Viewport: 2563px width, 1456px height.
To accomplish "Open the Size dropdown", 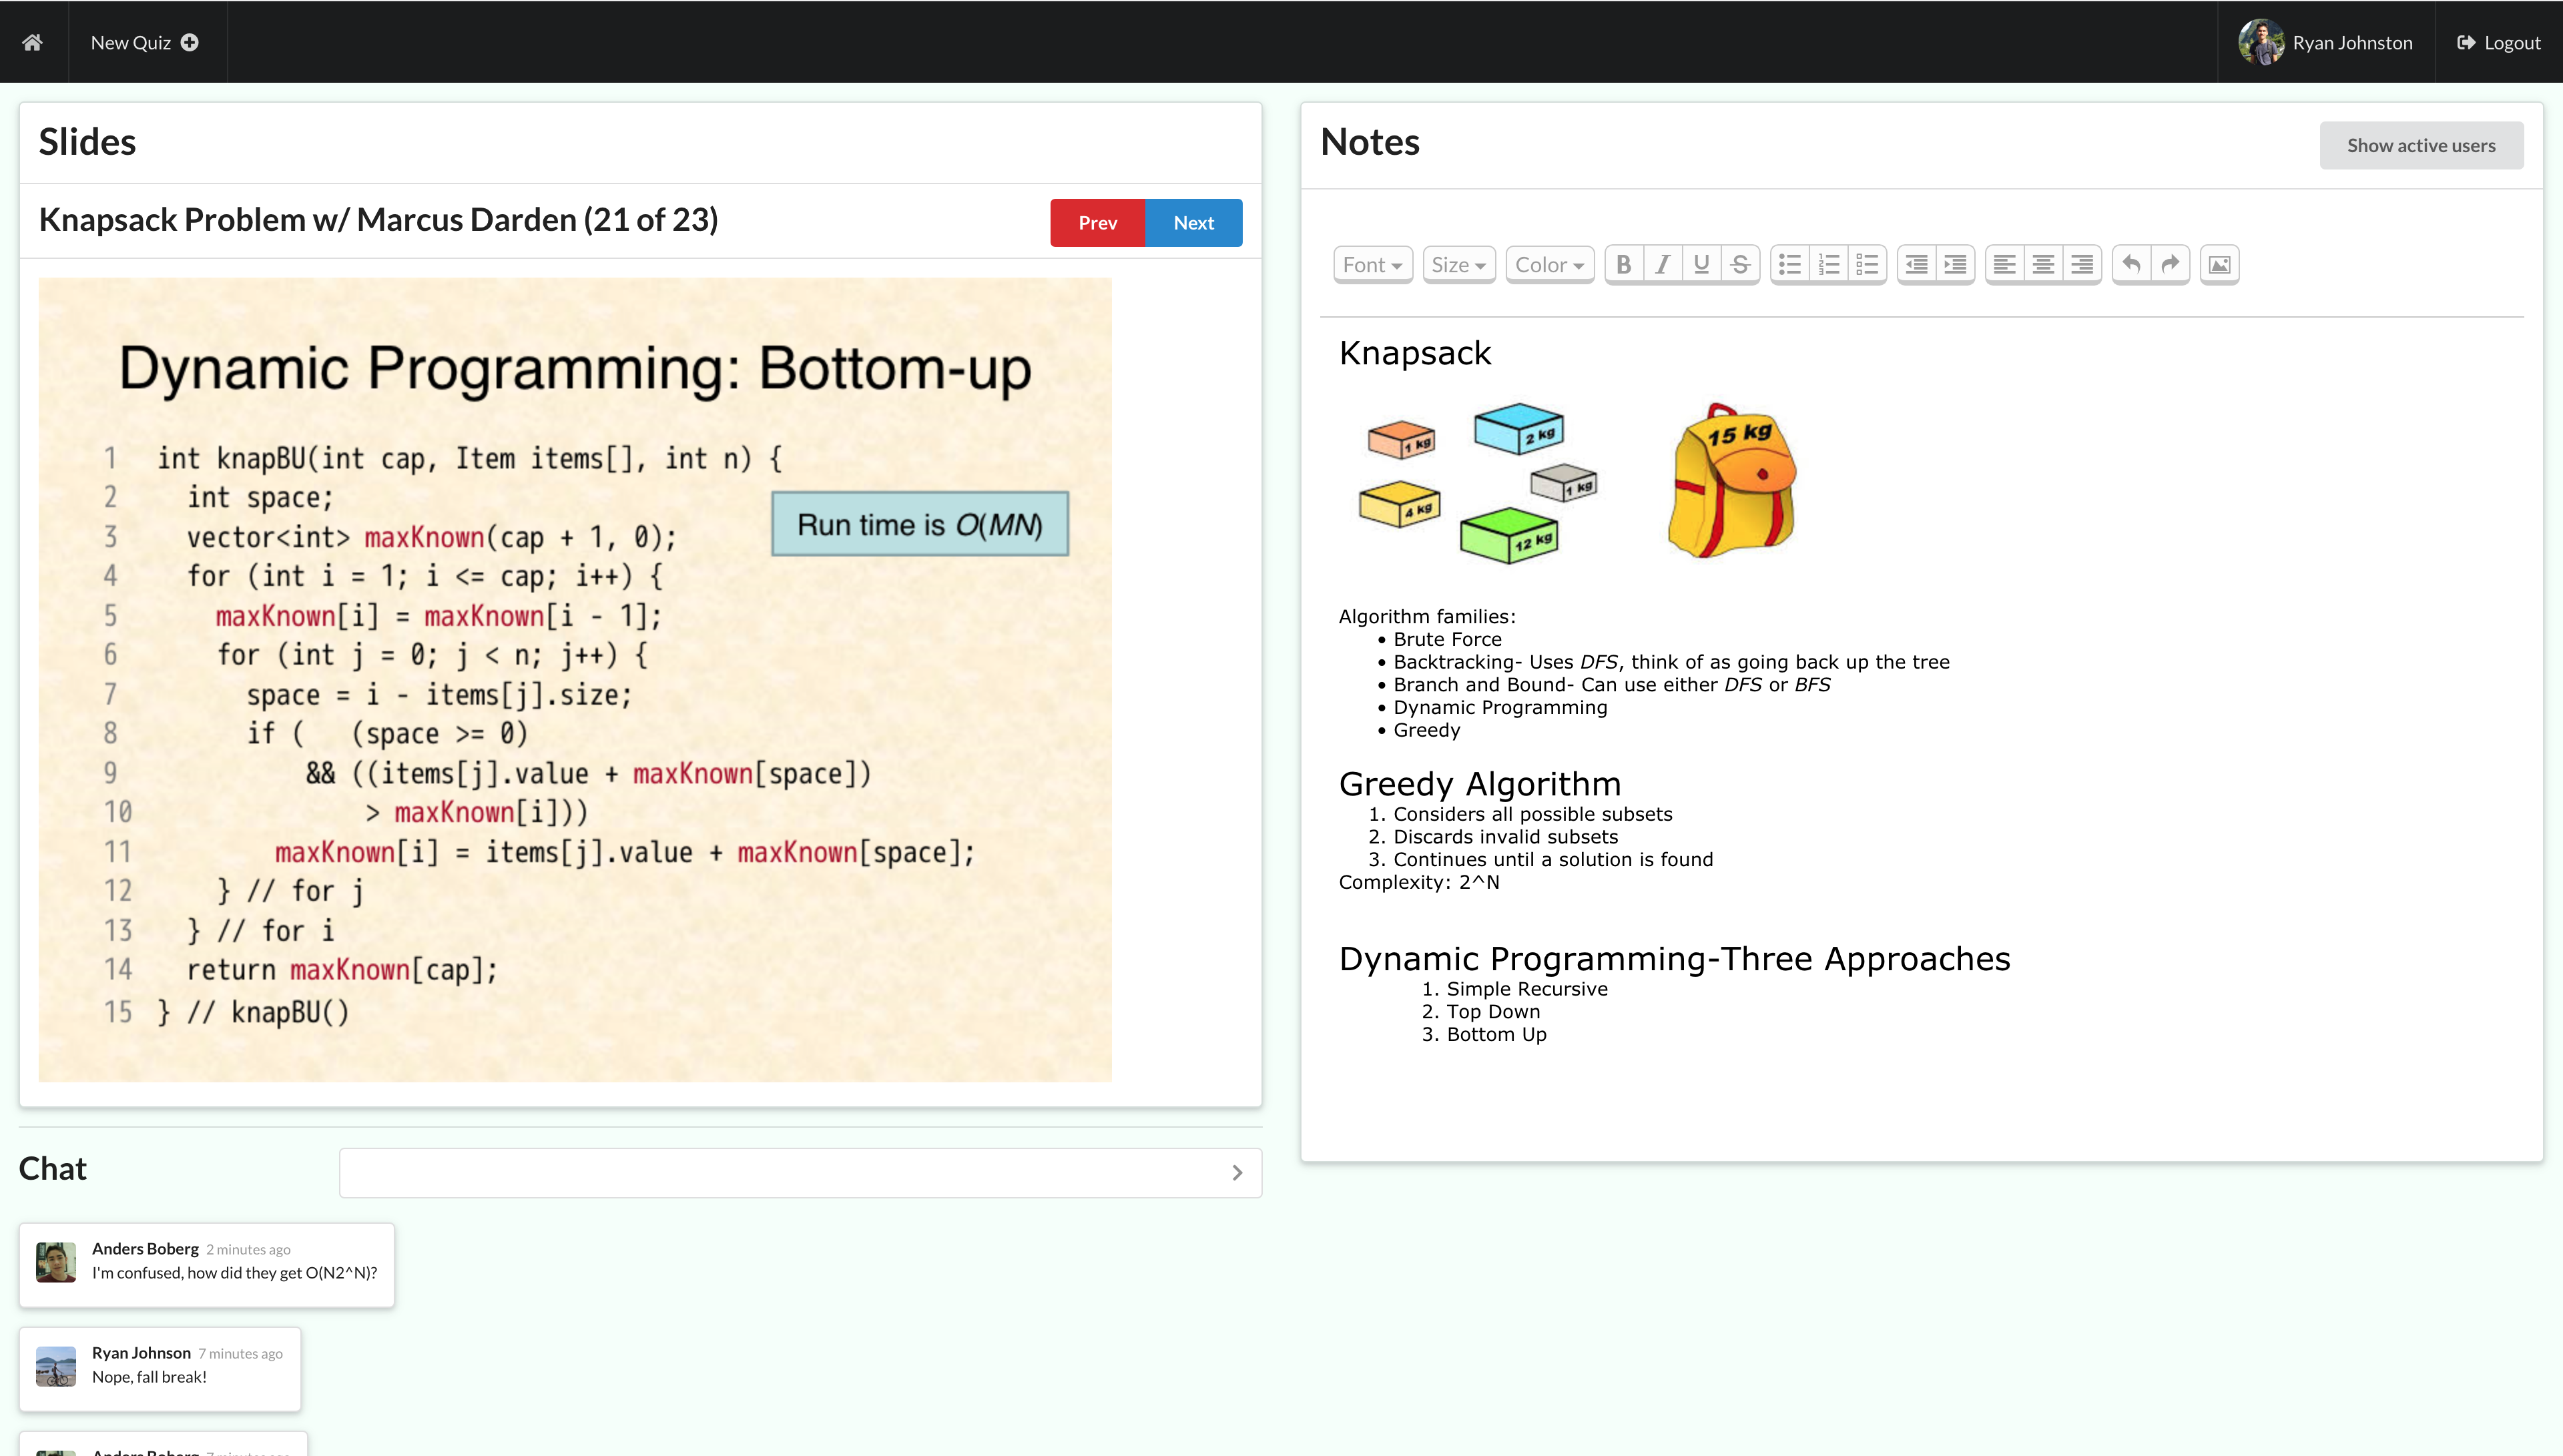I will (x=1458, y=265).
